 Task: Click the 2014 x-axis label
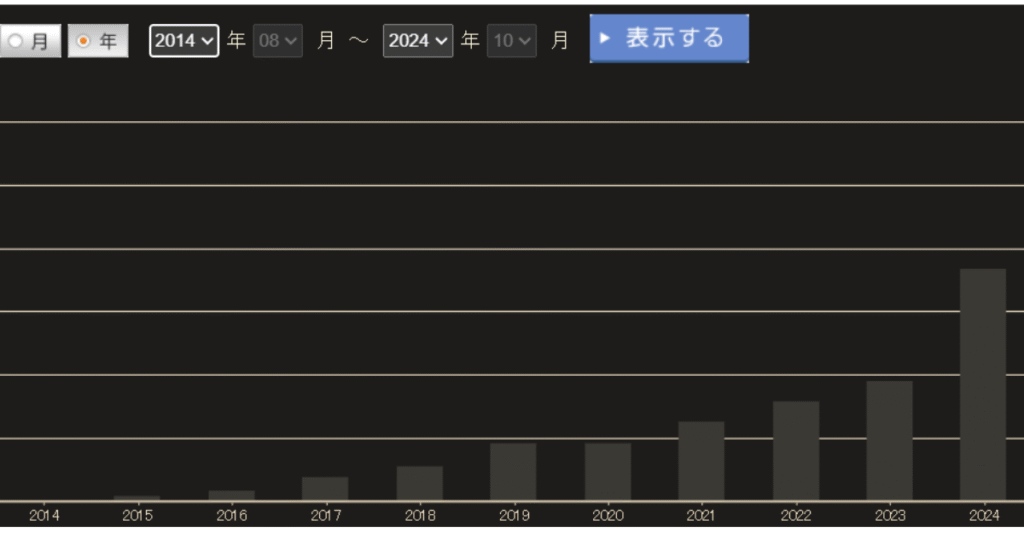pos(44,516)
